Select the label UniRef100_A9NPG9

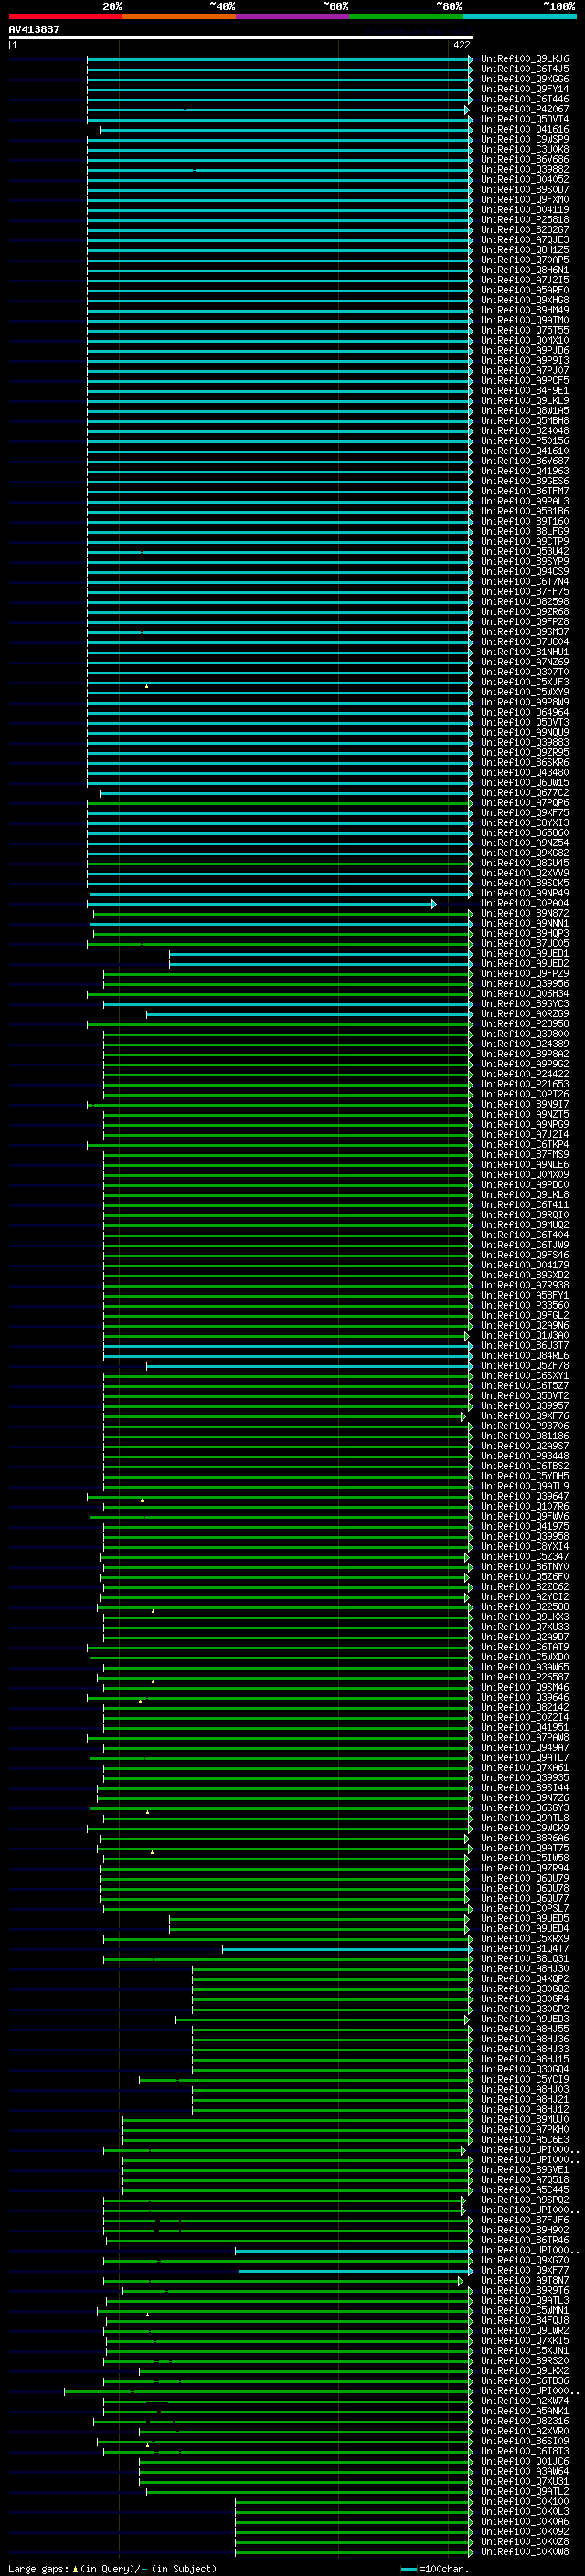524,1124
